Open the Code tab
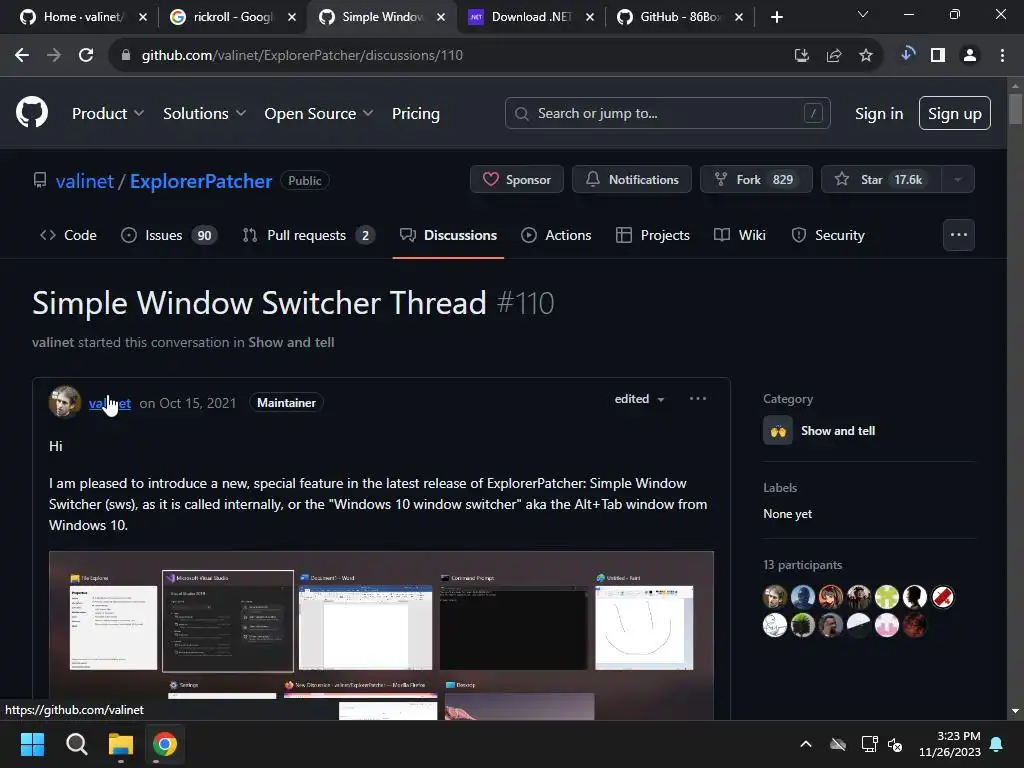This screenshot has height=768, width=1024. point(68,235)
